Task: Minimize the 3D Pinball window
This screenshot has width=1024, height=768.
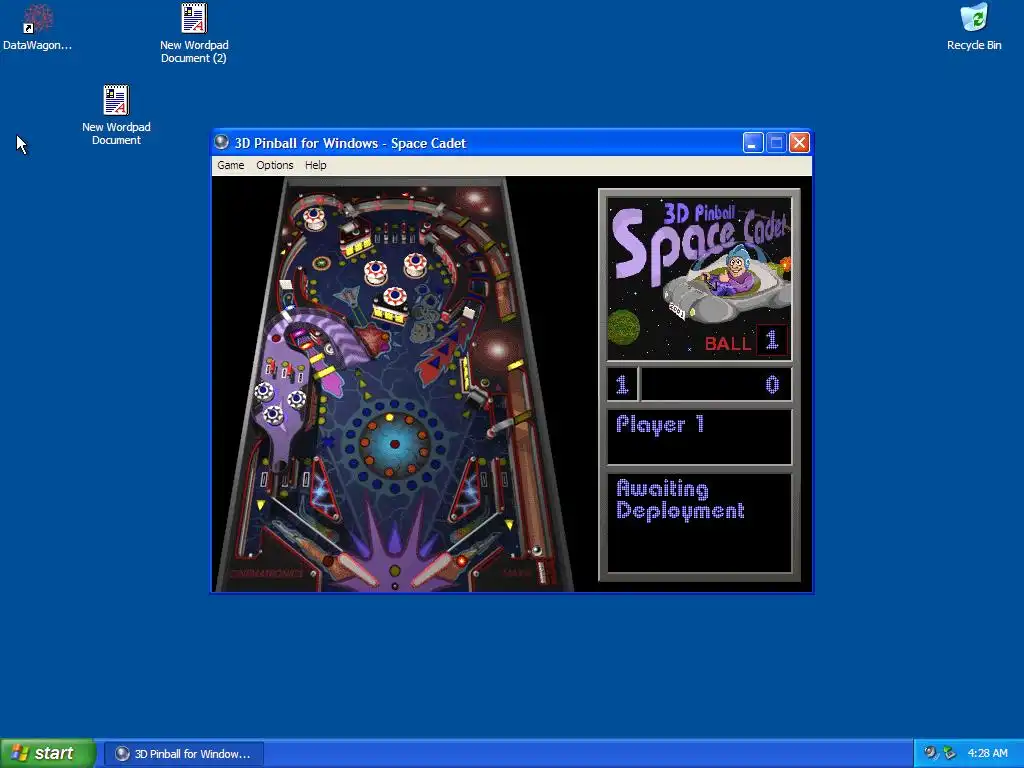Action: click(x=753, y=142)
